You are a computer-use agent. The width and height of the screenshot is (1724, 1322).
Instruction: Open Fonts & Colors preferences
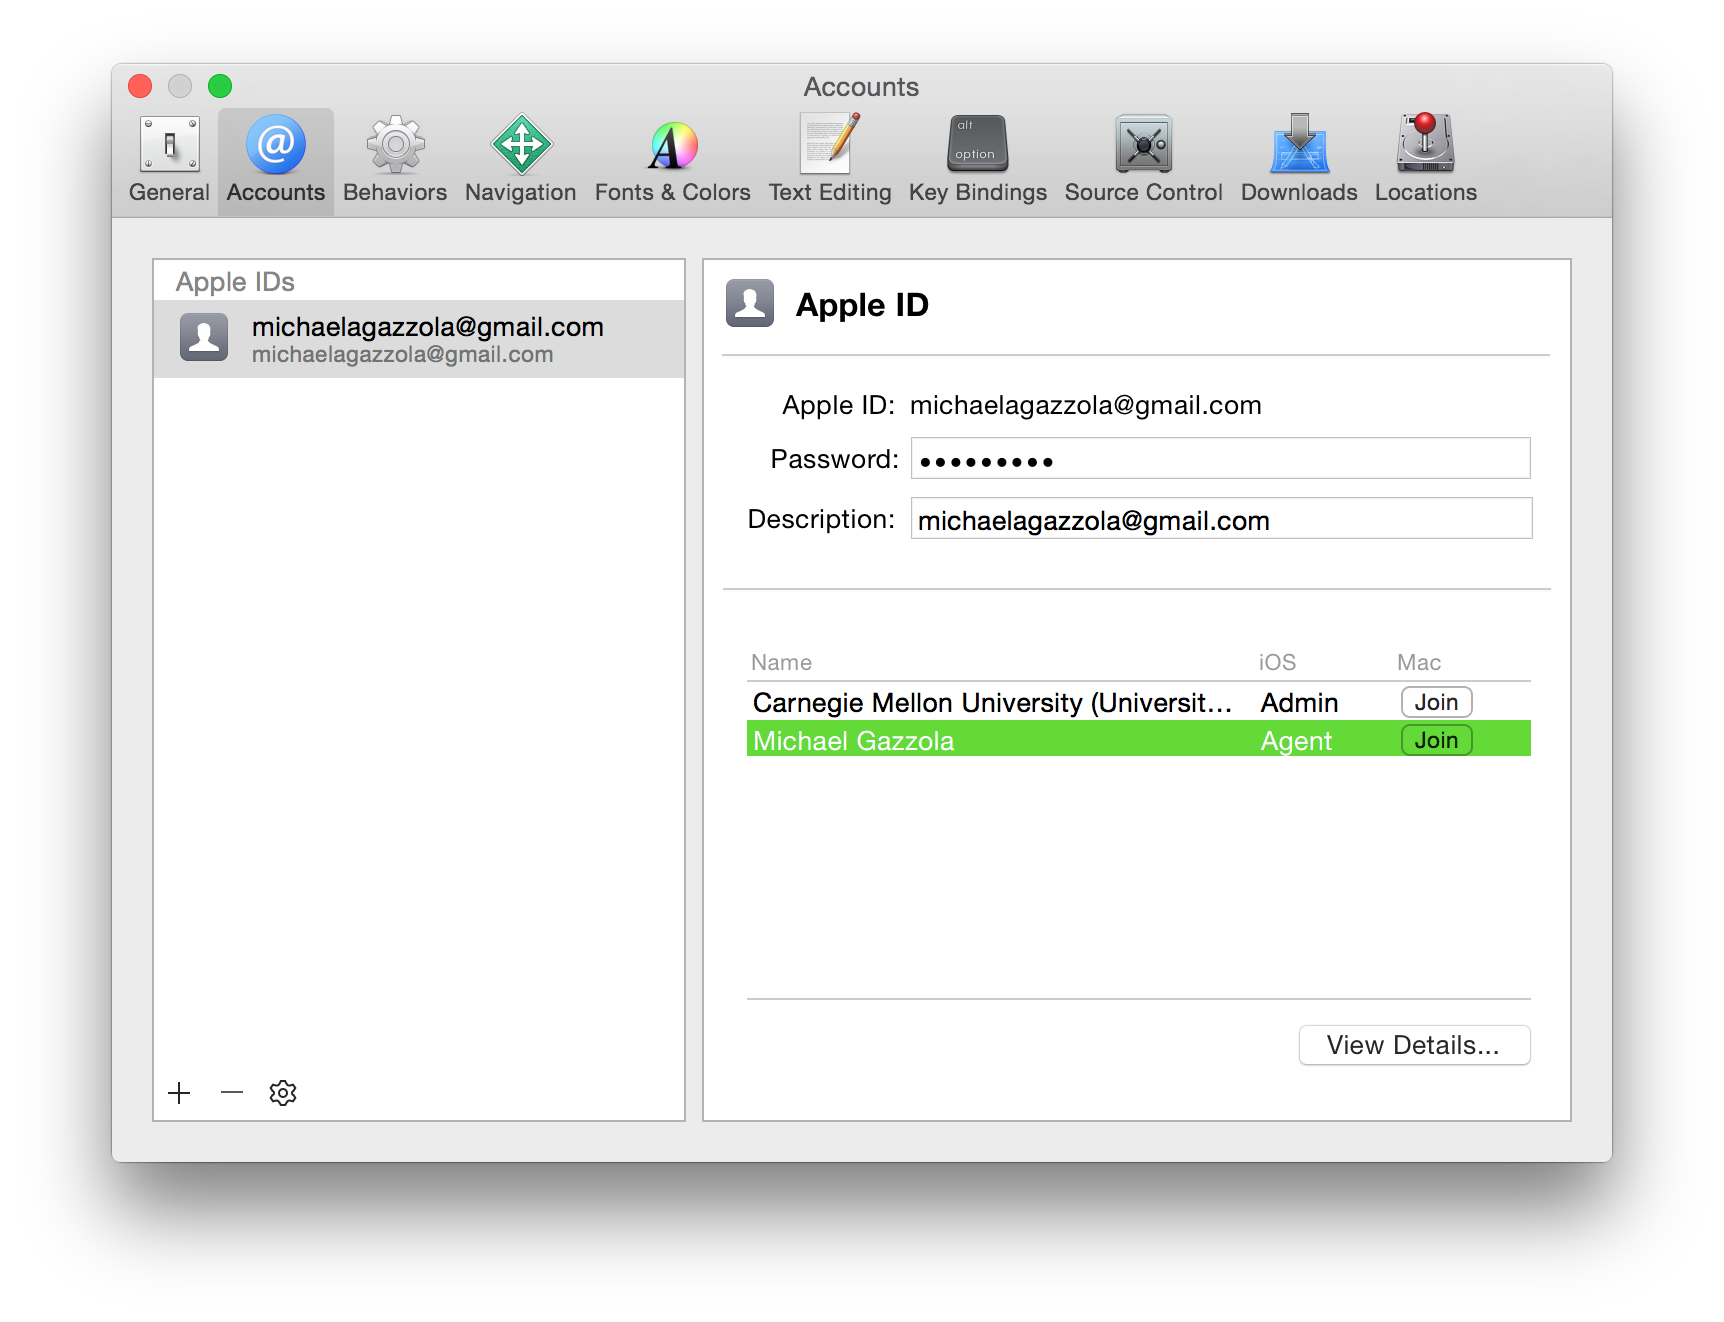[x=672, y=160]
